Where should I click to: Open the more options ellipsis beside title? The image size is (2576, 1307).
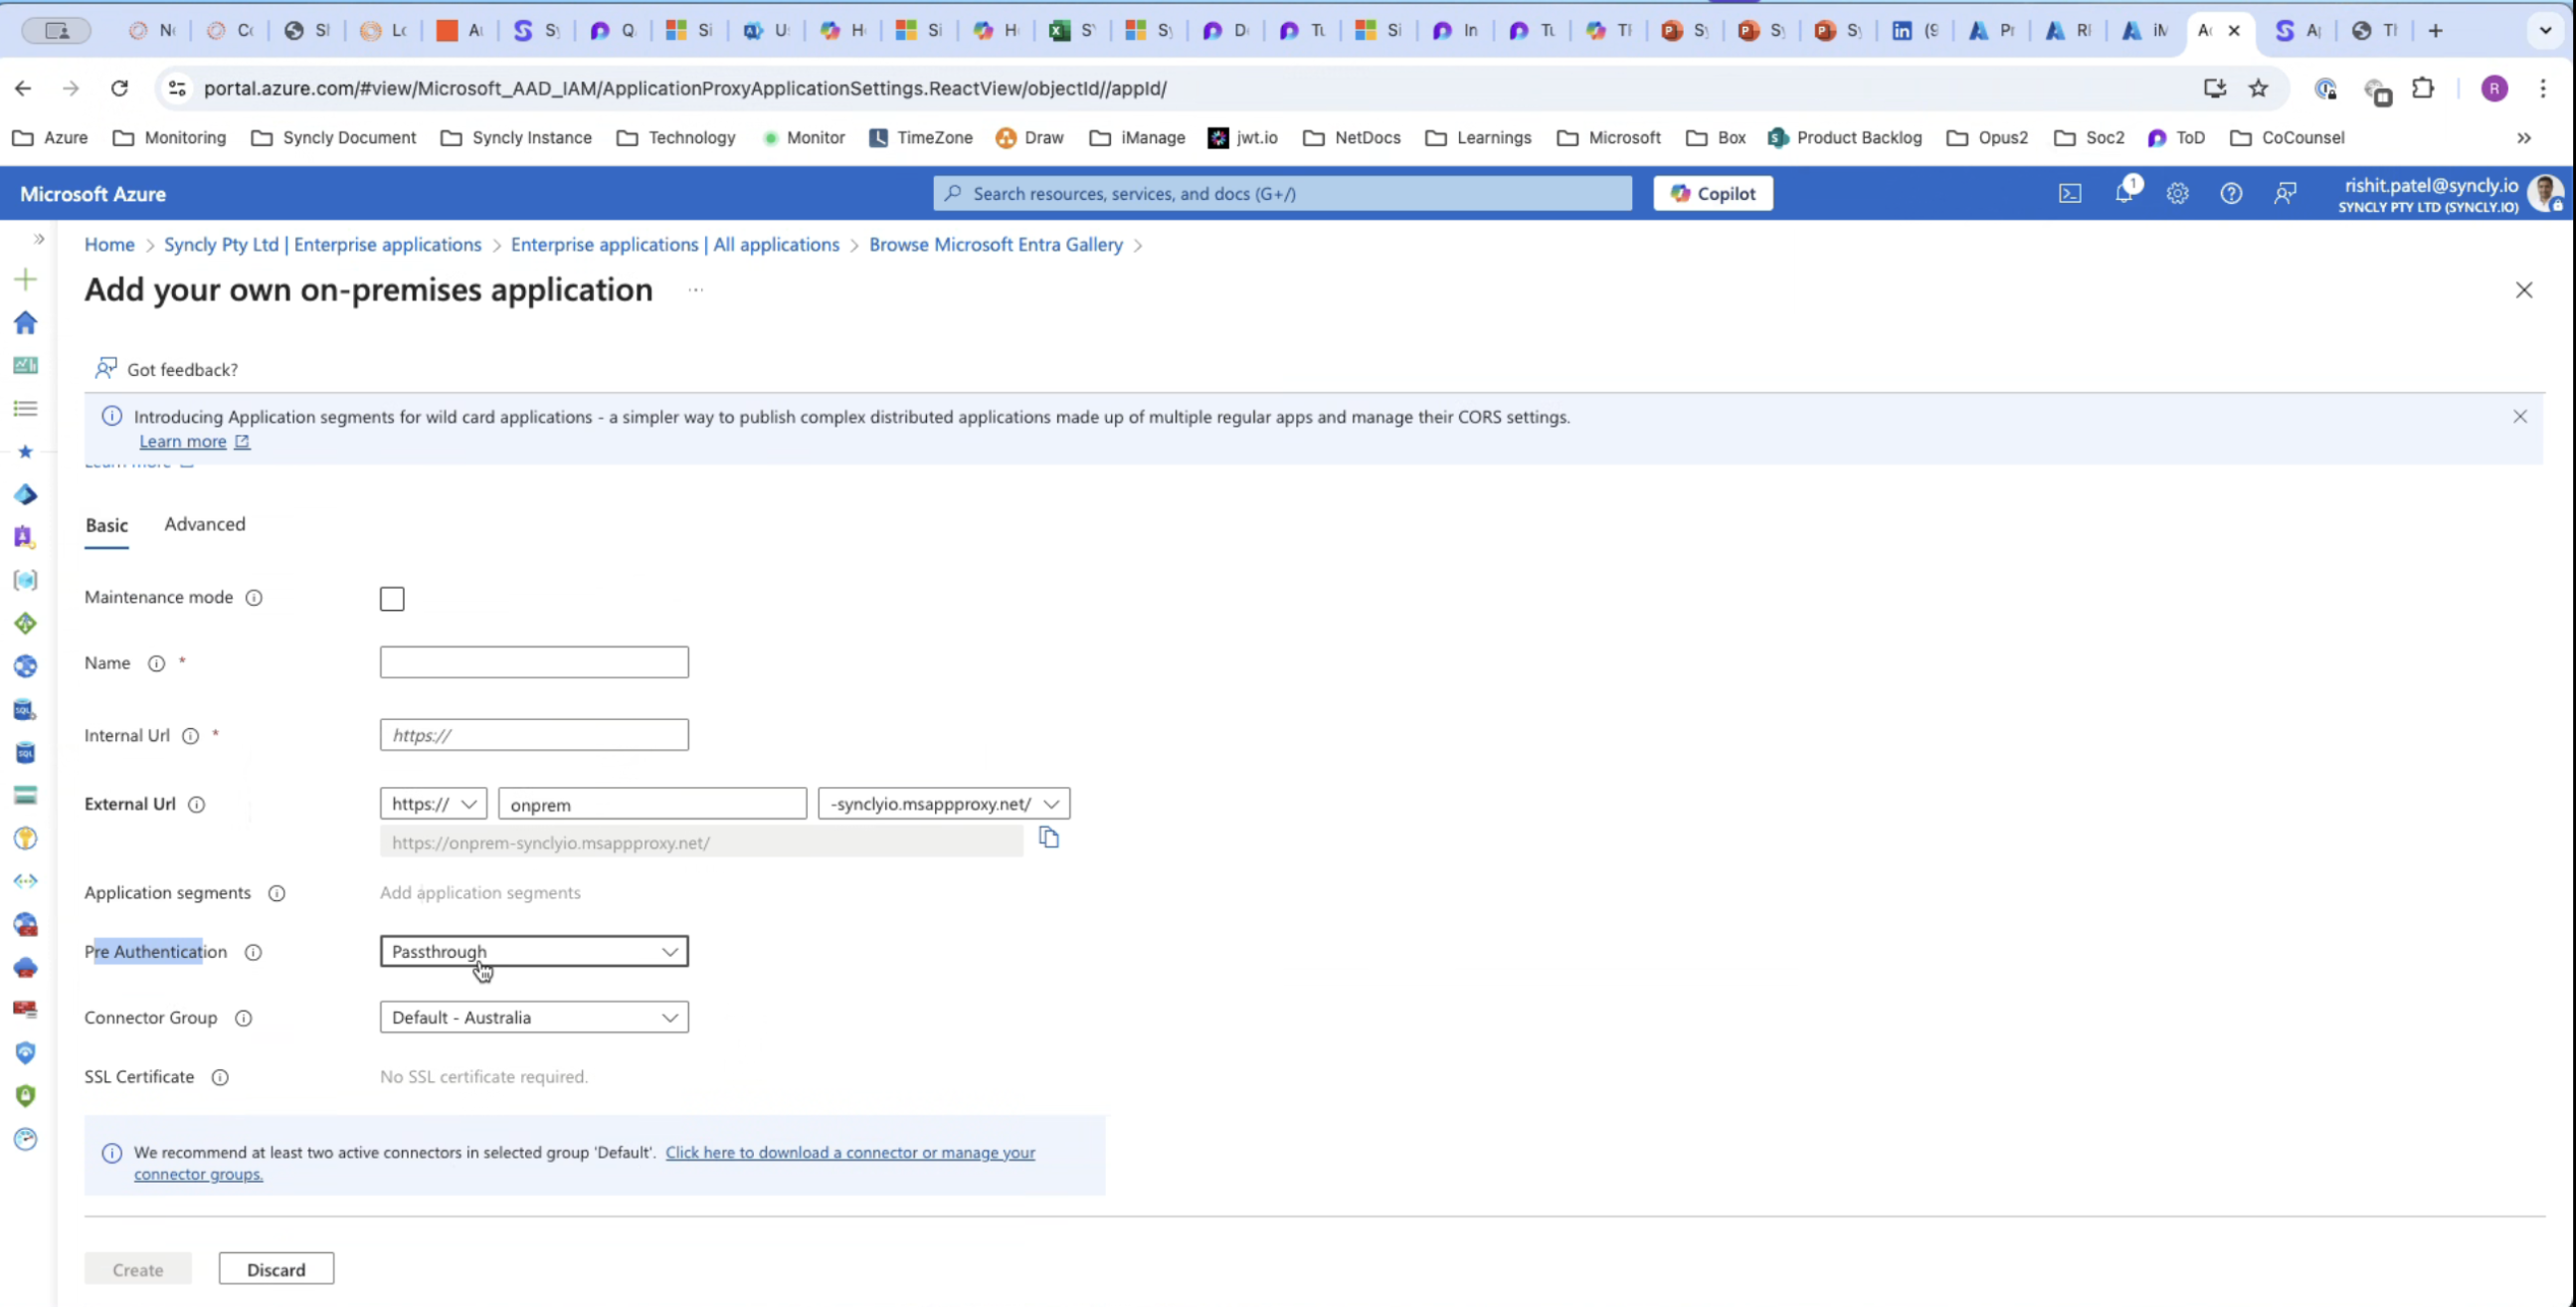696,290
